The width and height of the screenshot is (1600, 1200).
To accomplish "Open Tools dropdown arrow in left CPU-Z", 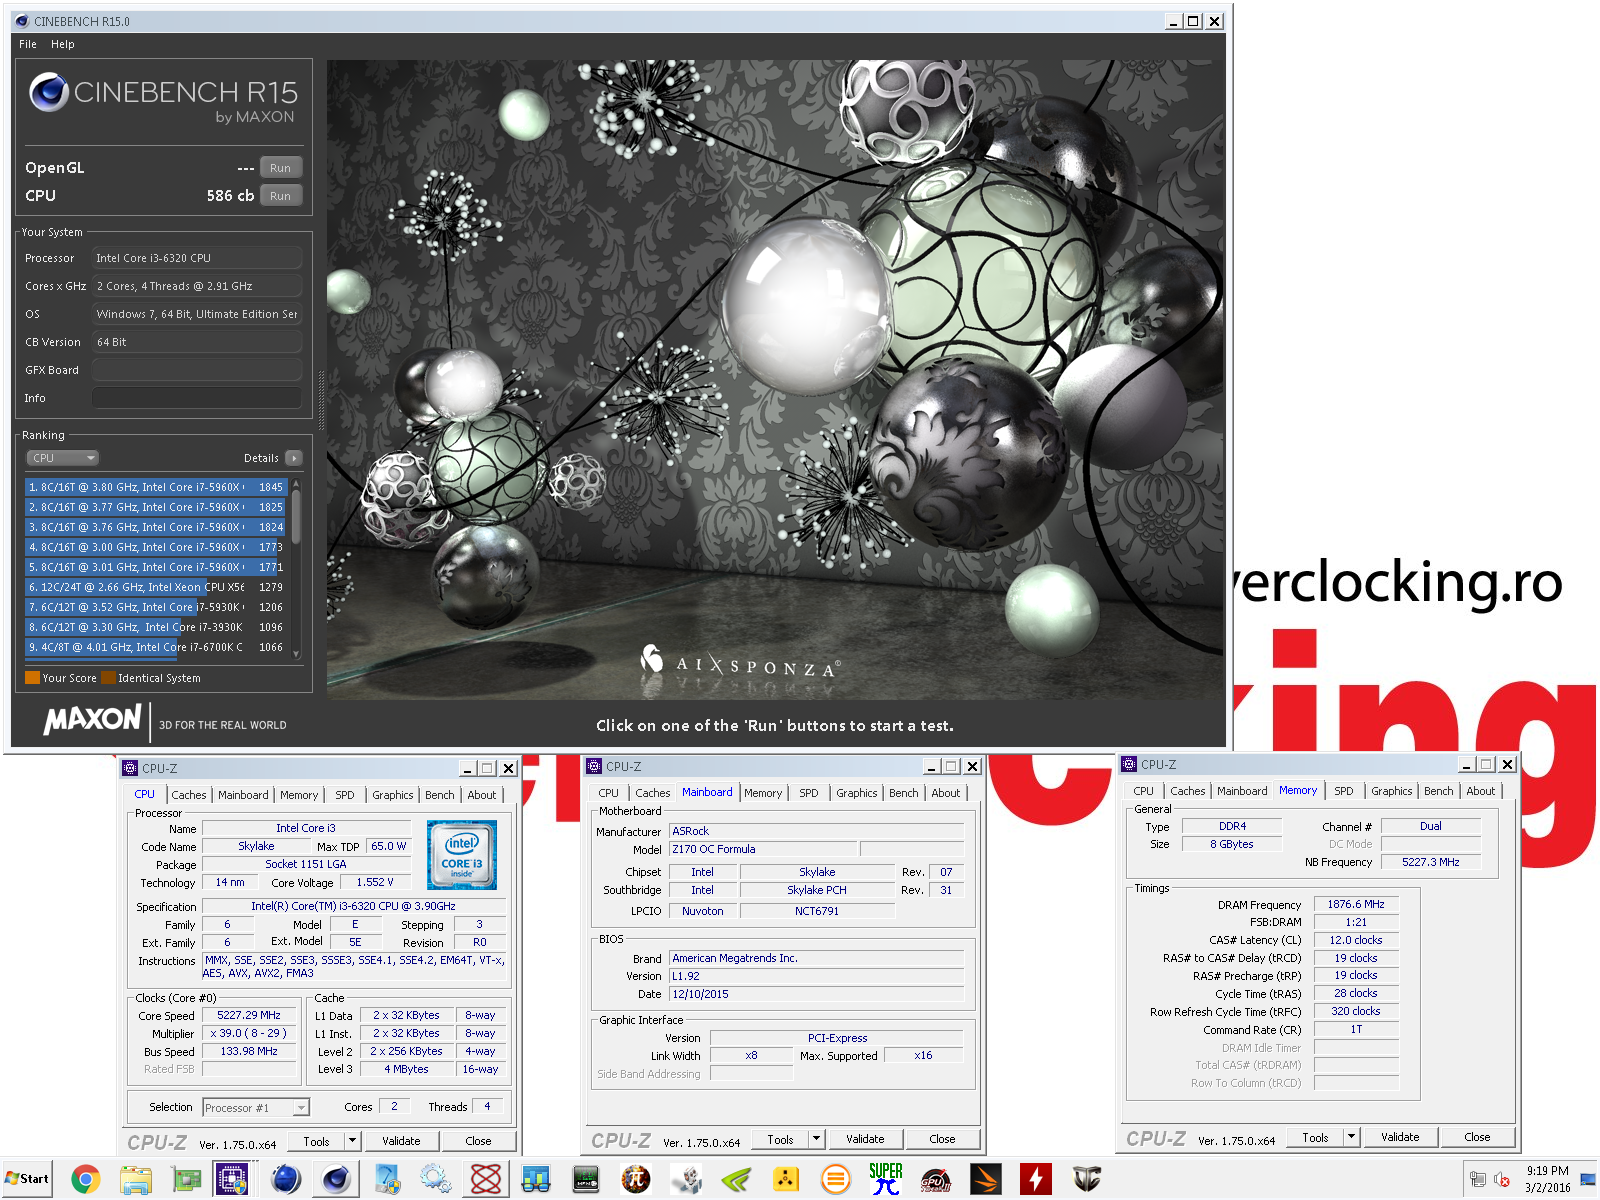I will point(352,1141).
